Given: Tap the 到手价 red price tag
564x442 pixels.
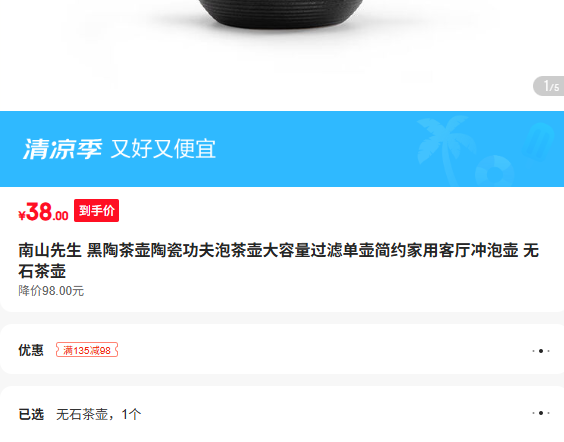Looking at the screenshot, I should point(96,210).
